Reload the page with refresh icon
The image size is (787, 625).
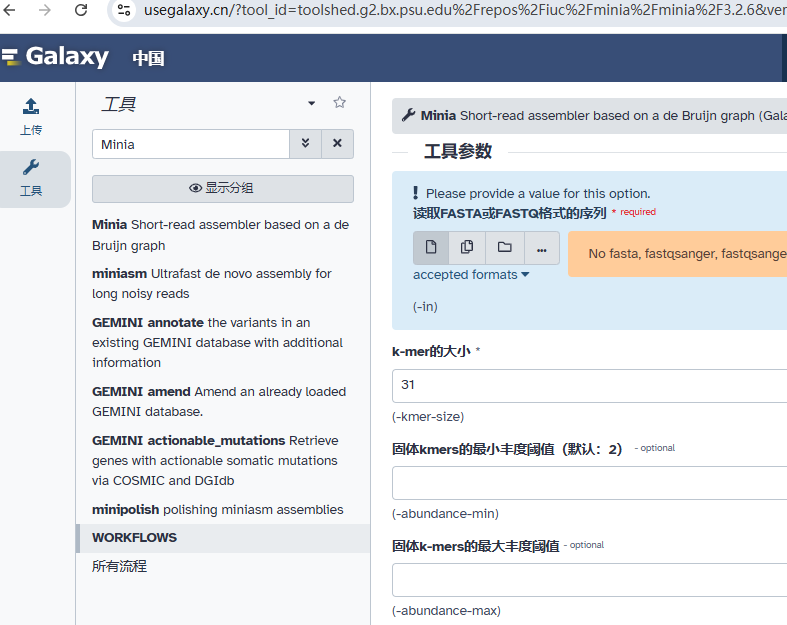click(x=81, y=10)
